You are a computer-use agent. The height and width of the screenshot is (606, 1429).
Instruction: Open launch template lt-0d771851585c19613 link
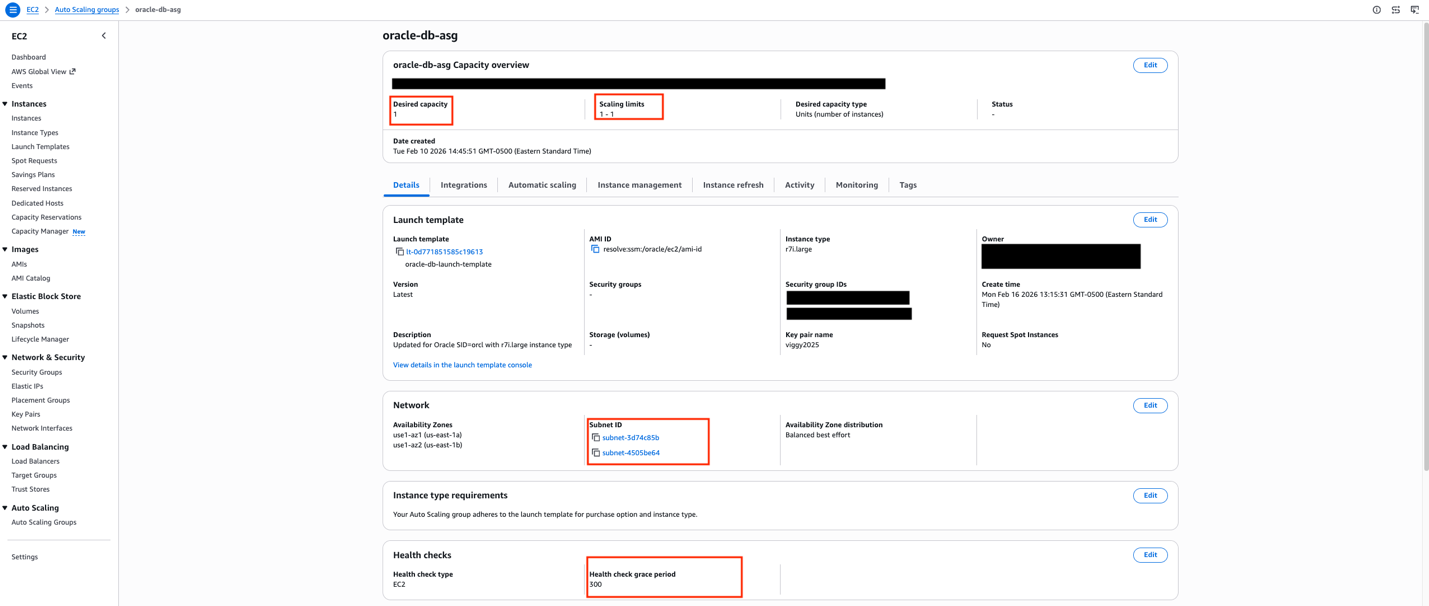point(444,252)
